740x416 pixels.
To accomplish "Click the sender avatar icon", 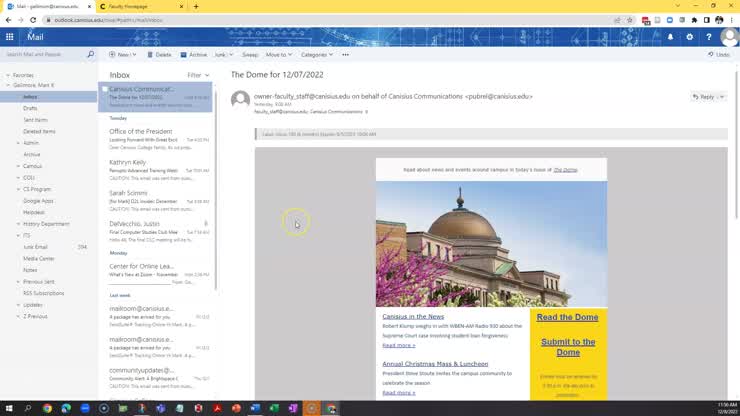I will pos(240,99).
